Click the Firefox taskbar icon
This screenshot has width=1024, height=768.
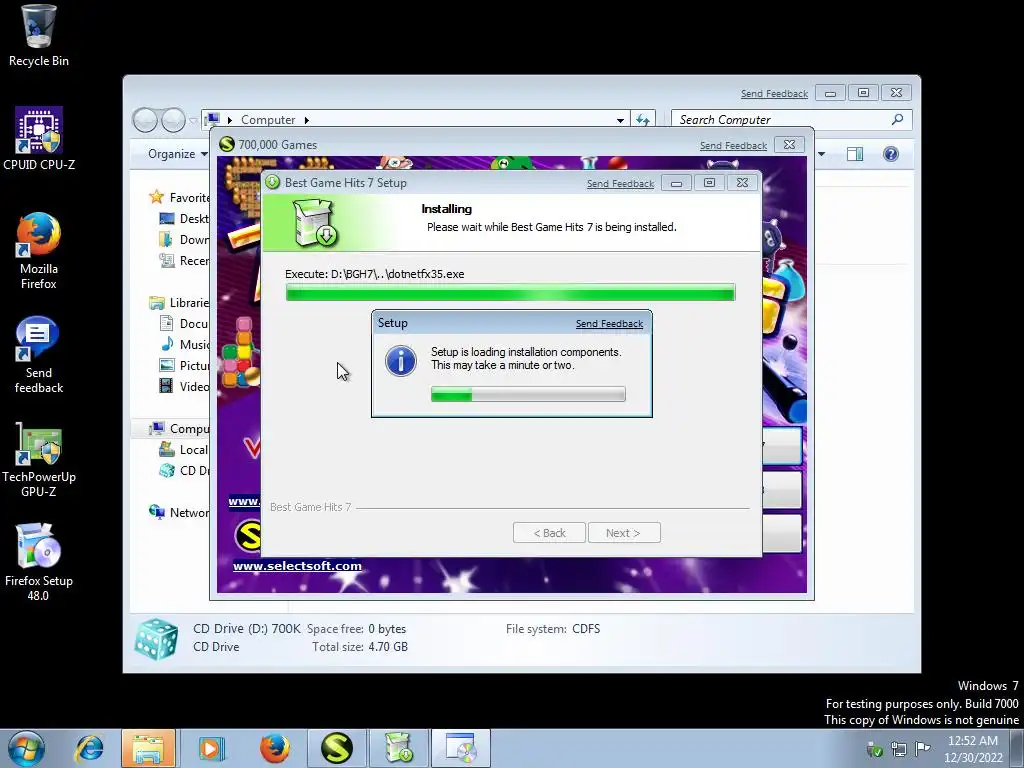tap(274, 748)
